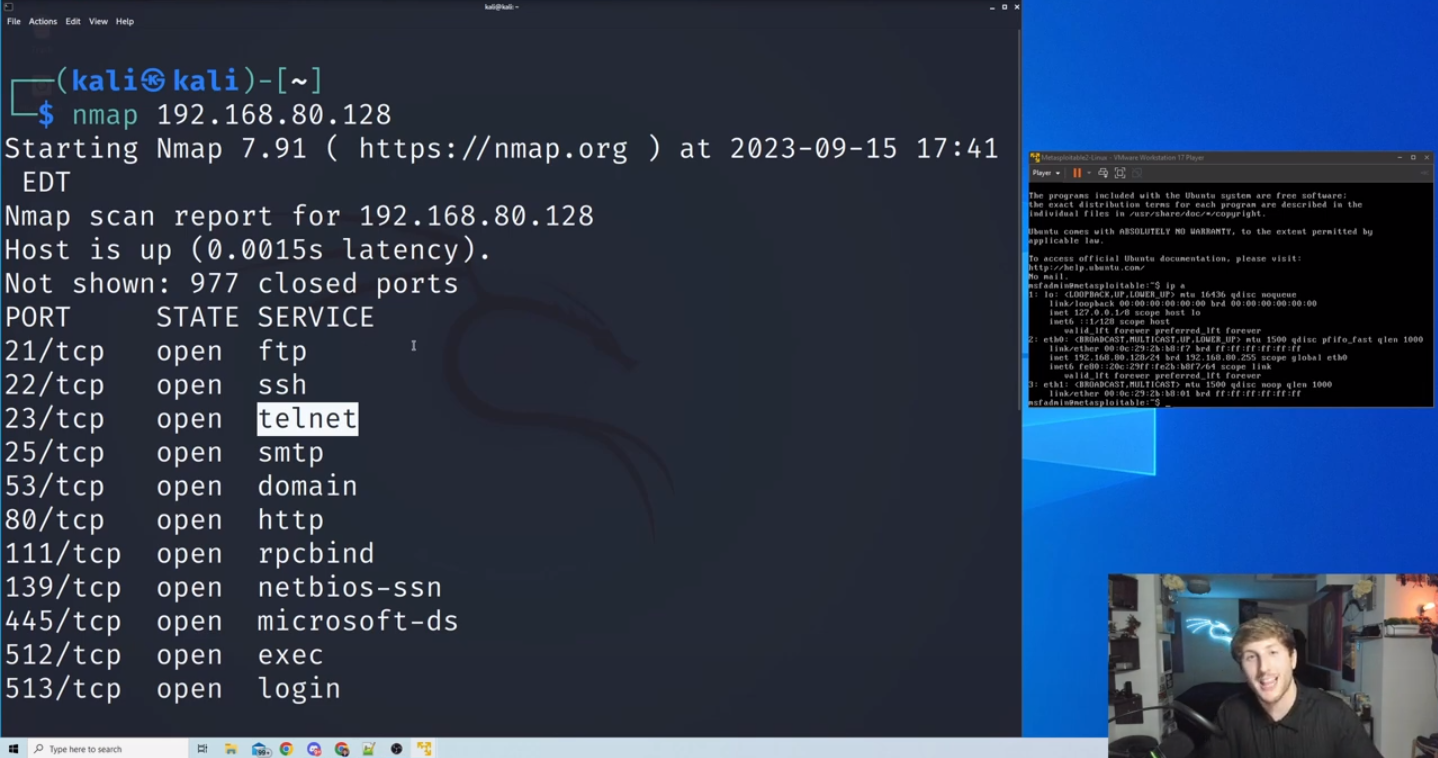Click the highlighted telnet service text

coord(307,419)
